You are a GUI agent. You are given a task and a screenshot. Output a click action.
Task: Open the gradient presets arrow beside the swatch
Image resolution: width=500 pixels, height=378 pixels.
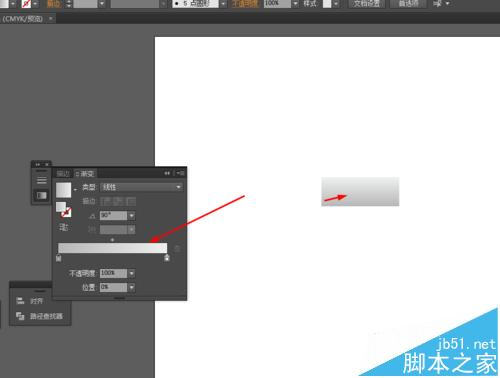(75, 190)
